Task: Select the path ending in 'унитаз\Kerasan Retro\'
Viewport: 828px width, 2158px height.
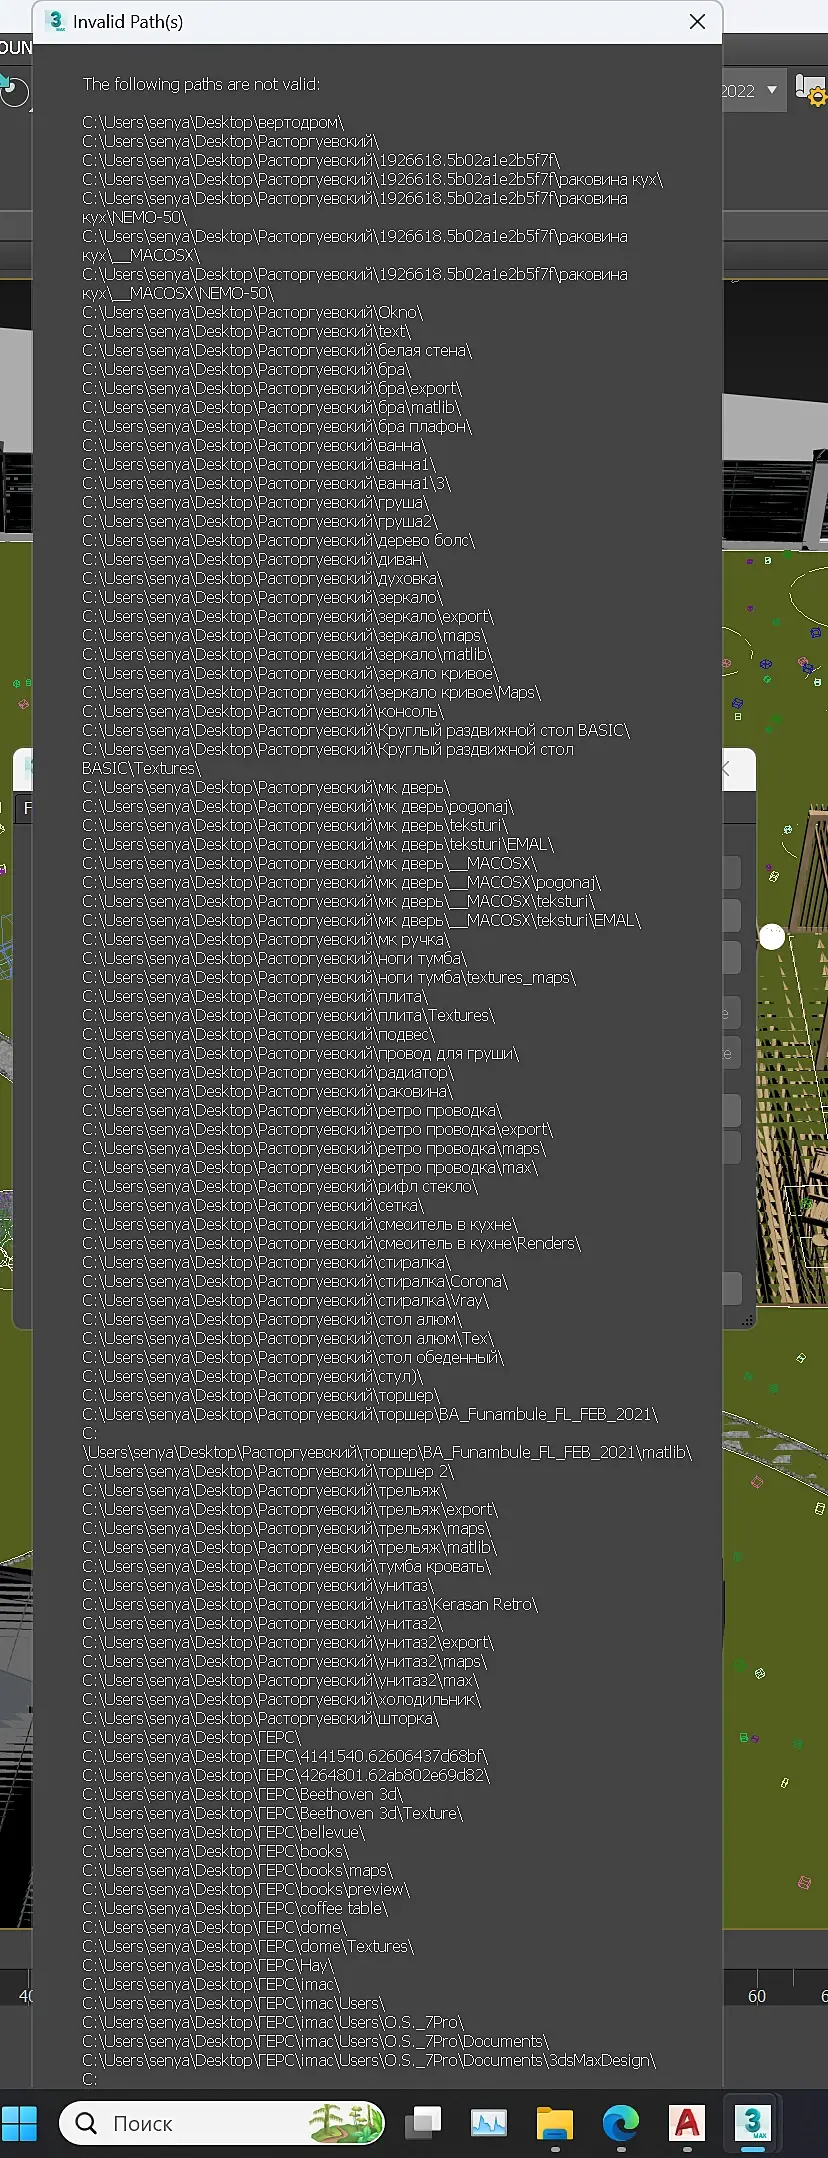Action: [x=311, y=1604]
